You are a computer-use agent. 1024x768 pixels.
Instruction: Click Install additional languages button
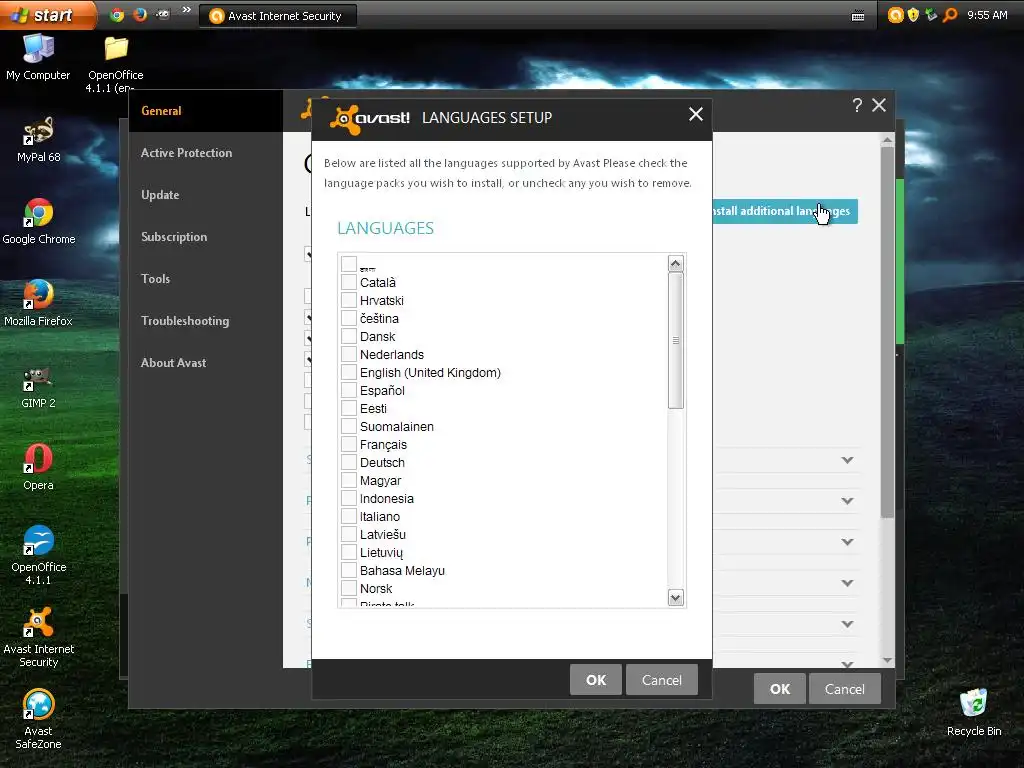click(x=785, y=211)
